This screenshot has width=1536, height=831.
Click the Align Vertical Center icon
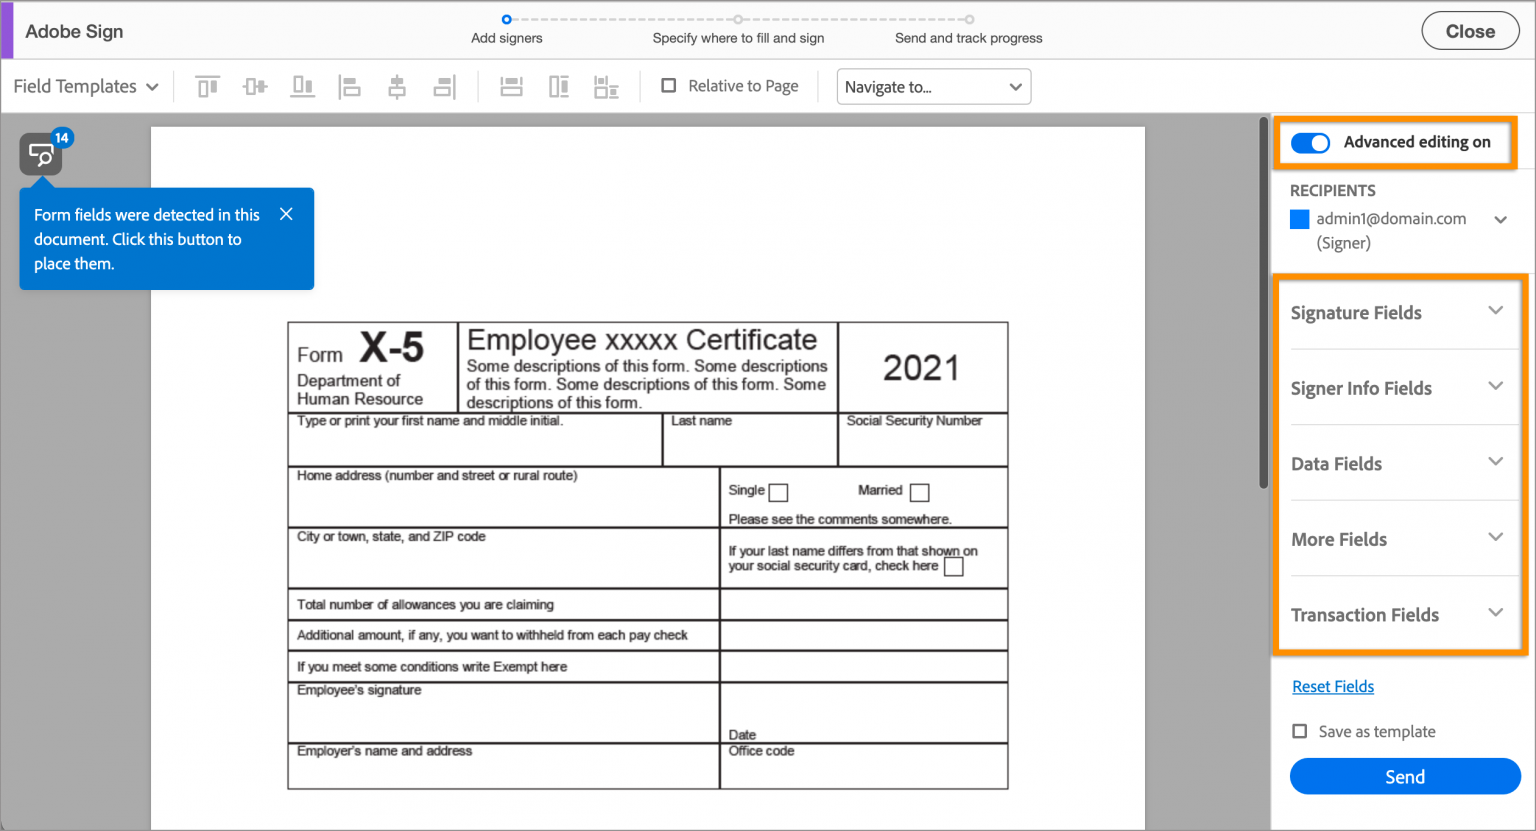click(254, 86)
